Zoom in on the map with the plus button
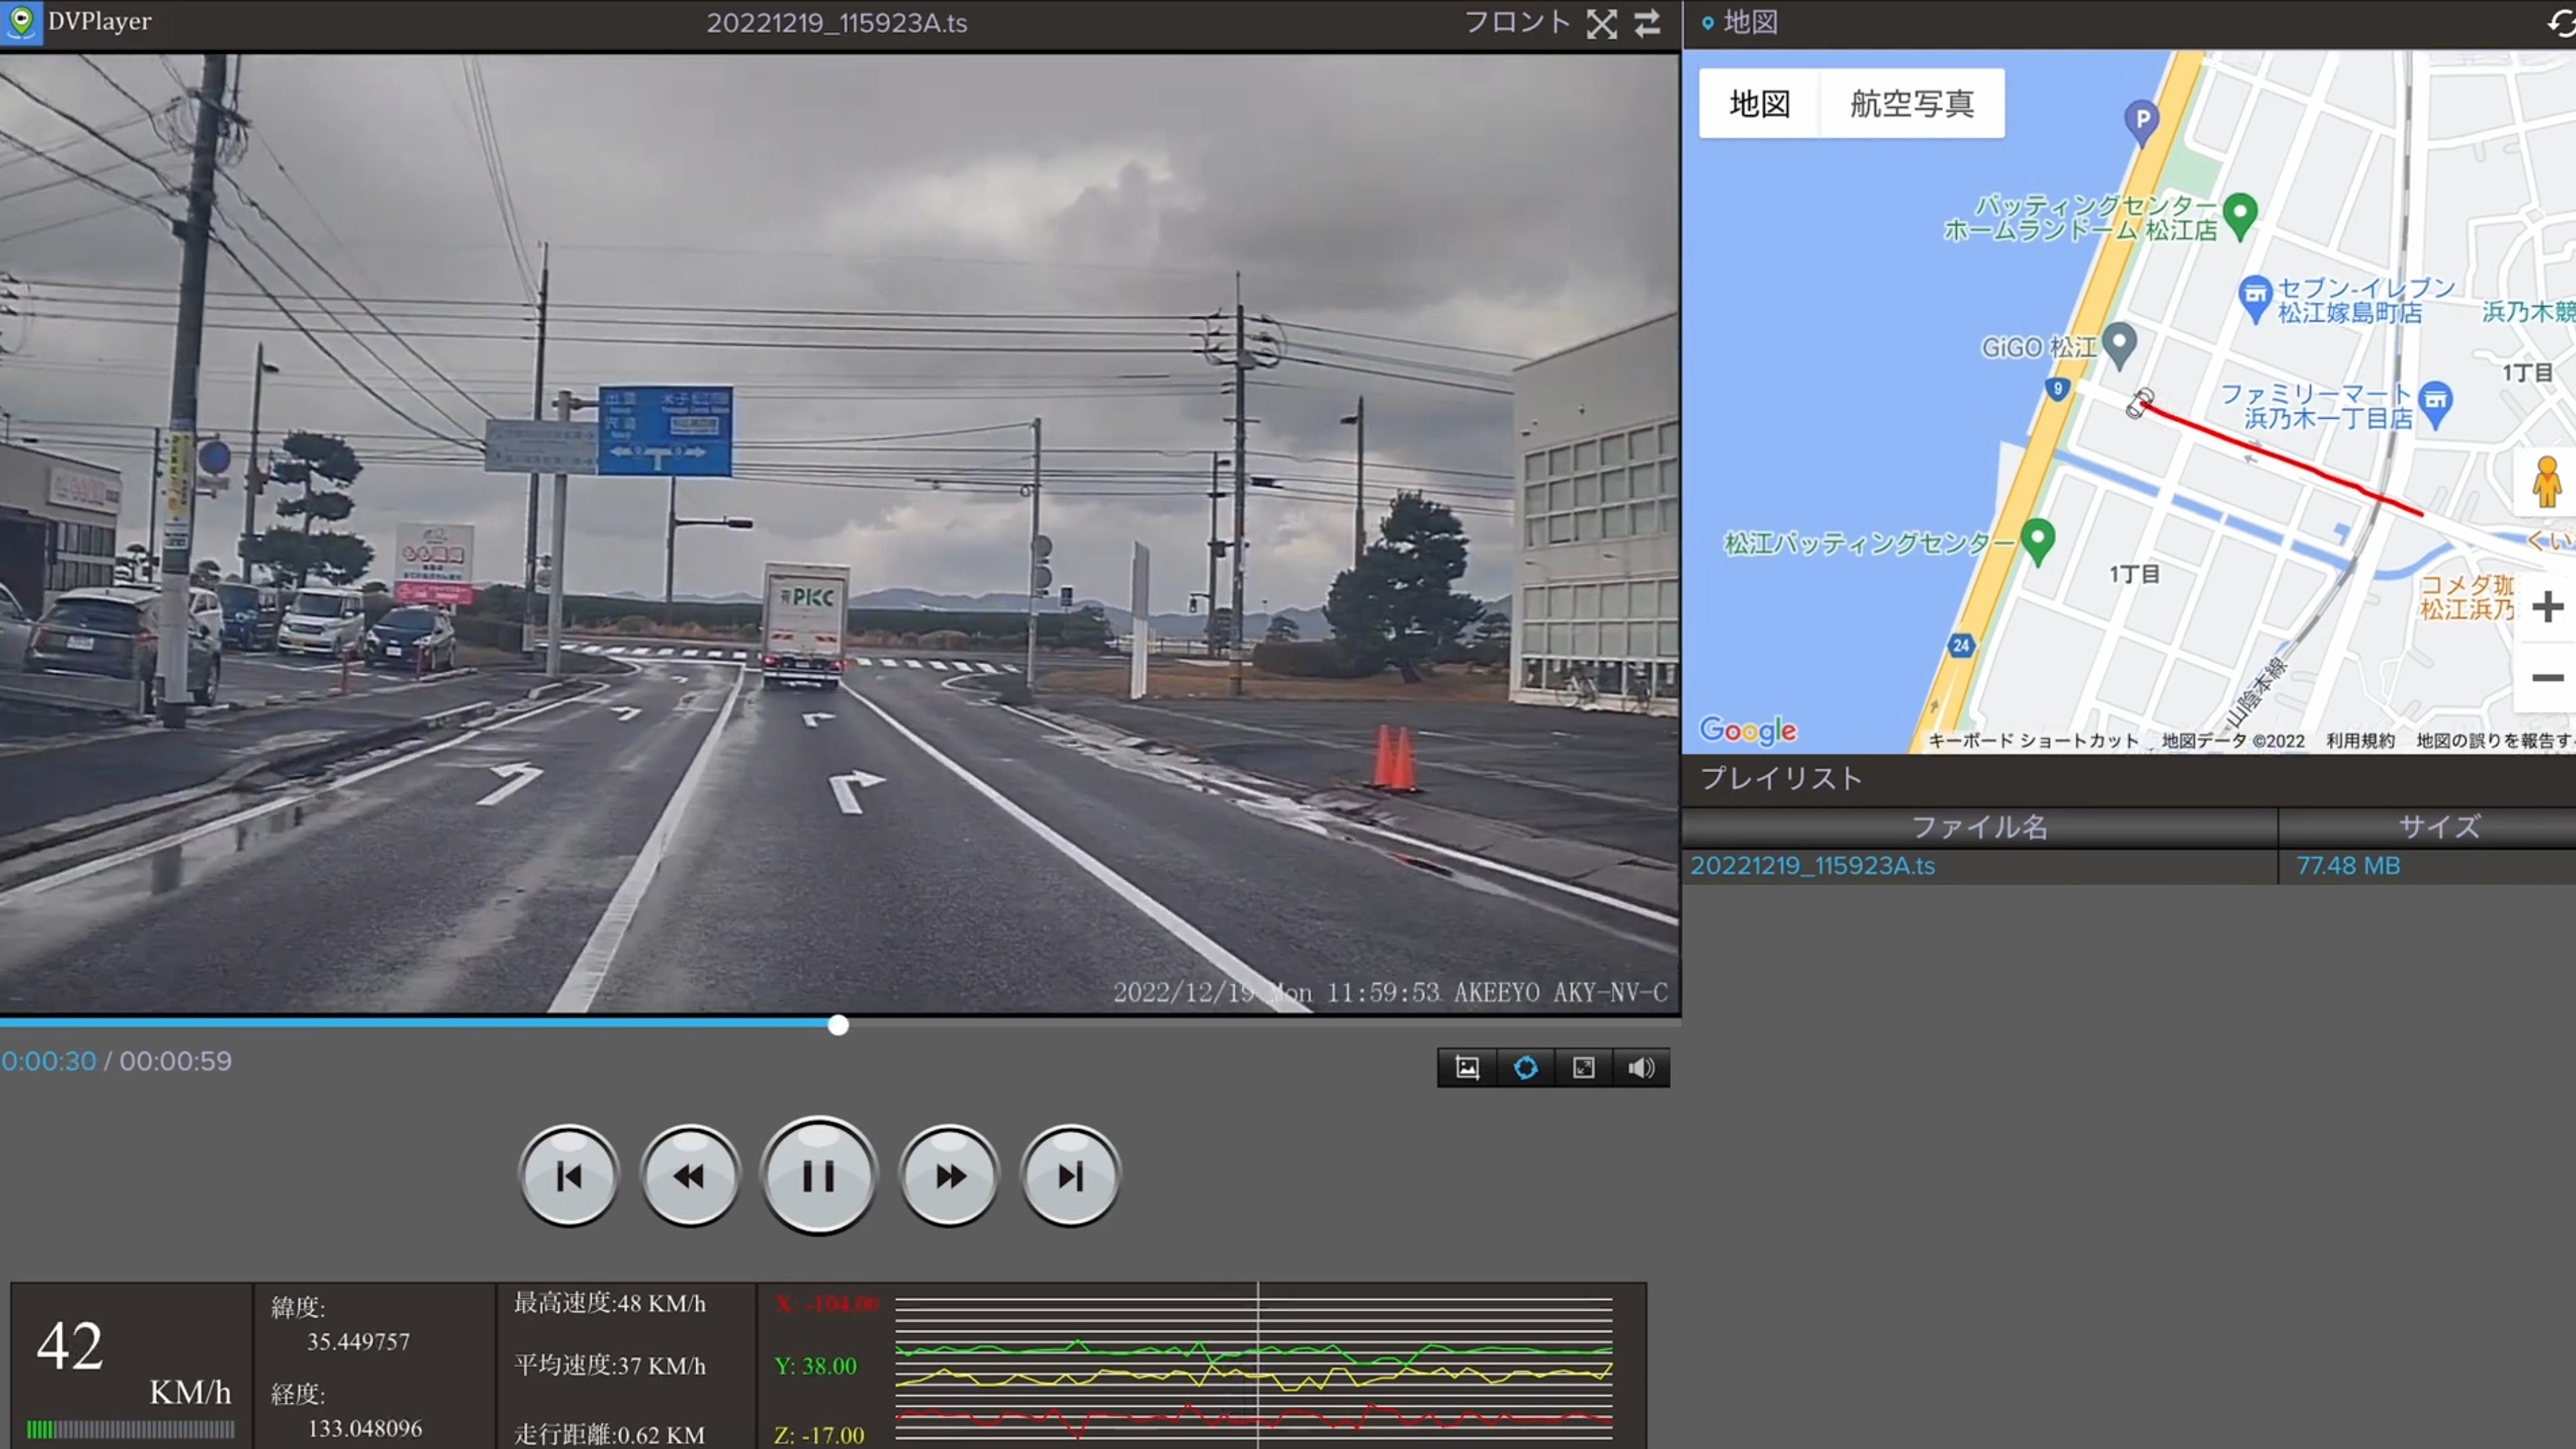2576x1449 pixels. point(2547,606)
